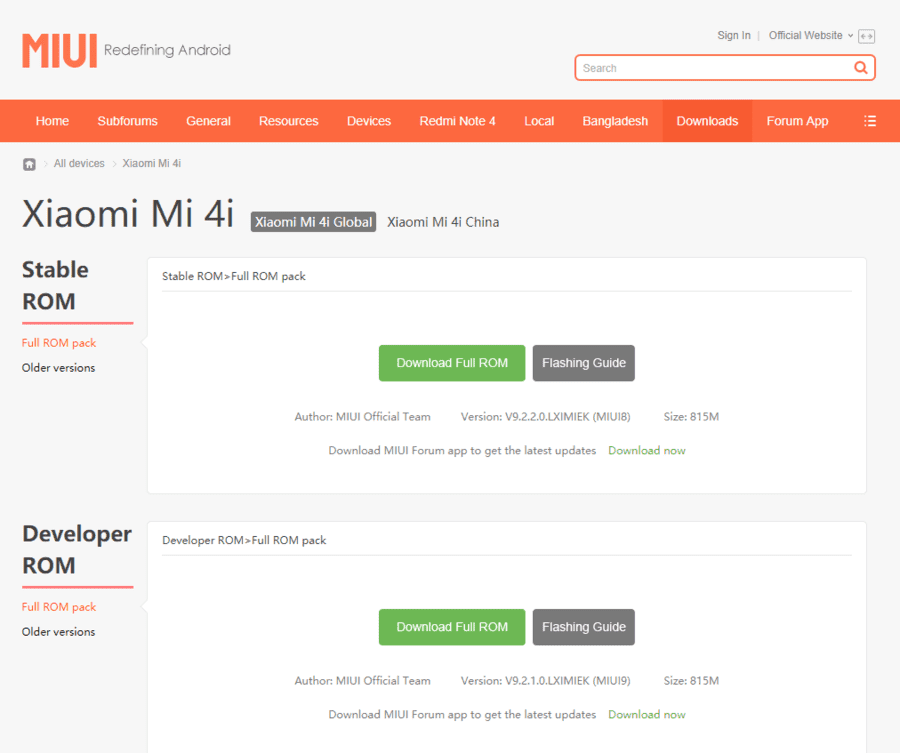Screen dimensions: 900x753
Task: Click Download now in Stable ROM panel
Action: (647, 451)
